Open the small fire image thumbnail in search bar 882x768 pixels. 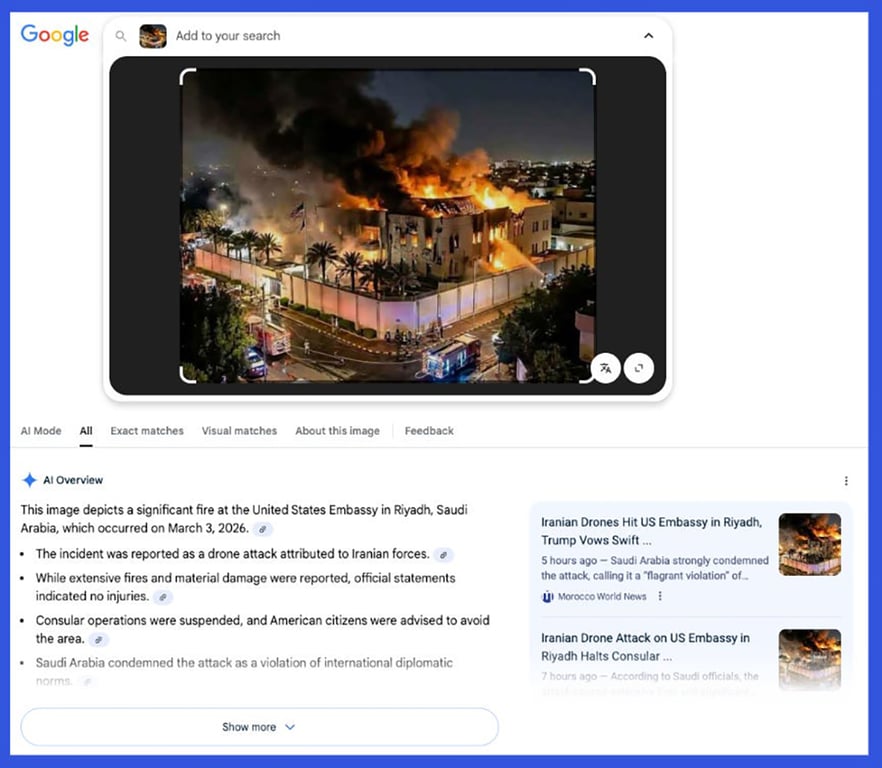(153, 36)
